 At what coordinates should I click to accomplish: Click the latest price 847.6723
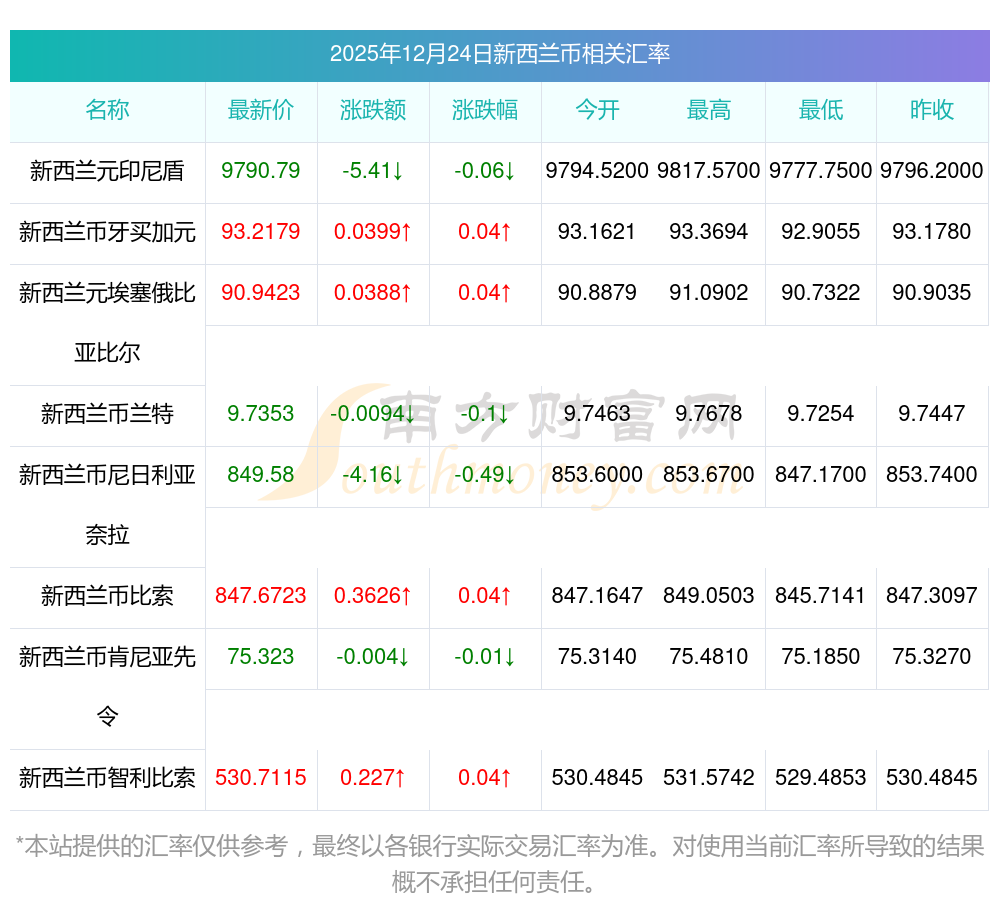[261, 595]
